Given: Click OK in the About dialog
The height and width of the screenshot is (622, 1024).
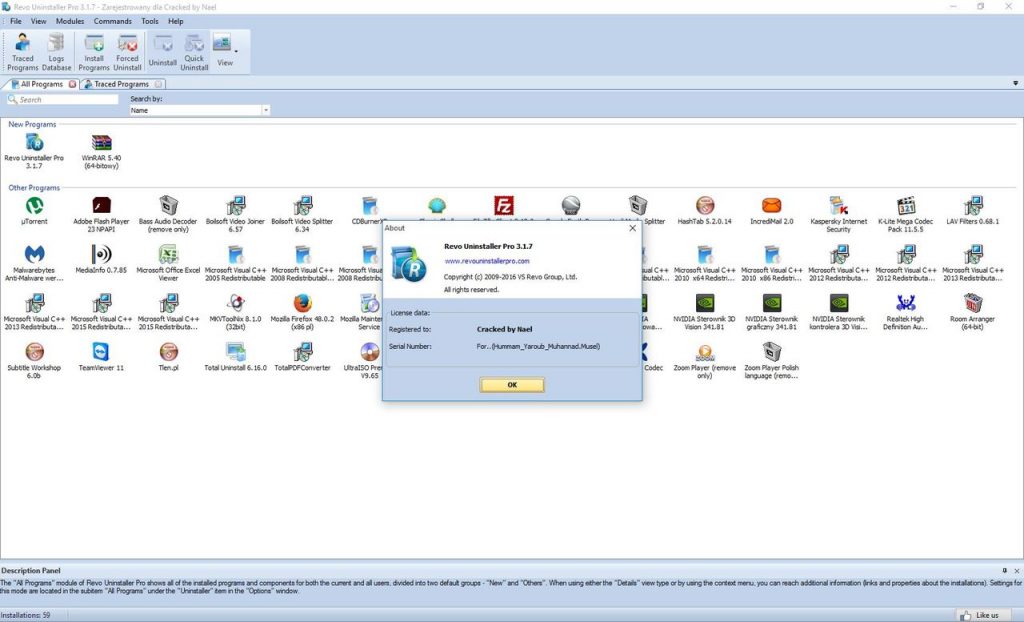Looking at the screenshot, I should (x=512, y=385).
